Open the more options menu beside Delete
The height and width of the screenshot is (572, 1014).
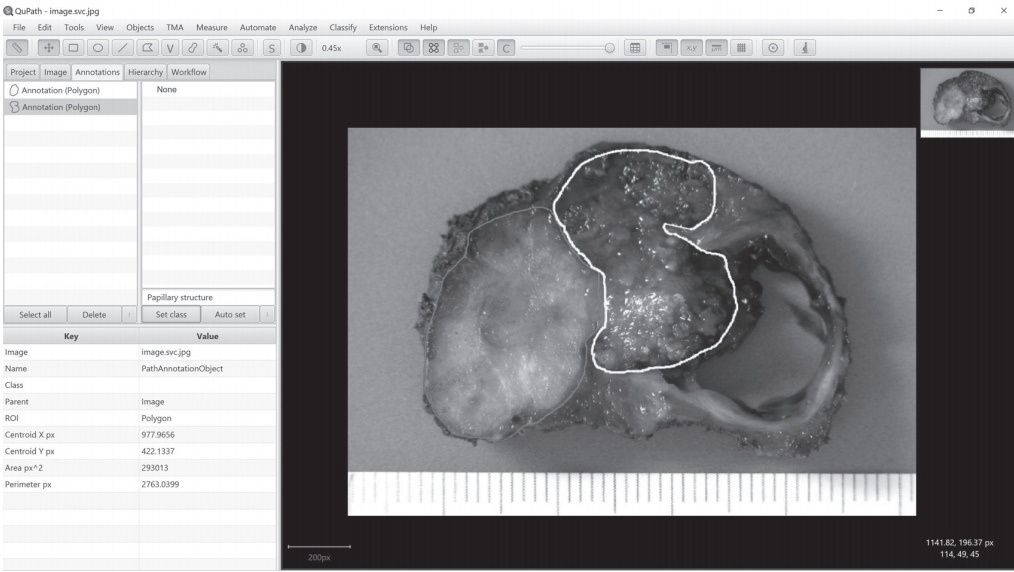tap(127, 314)
